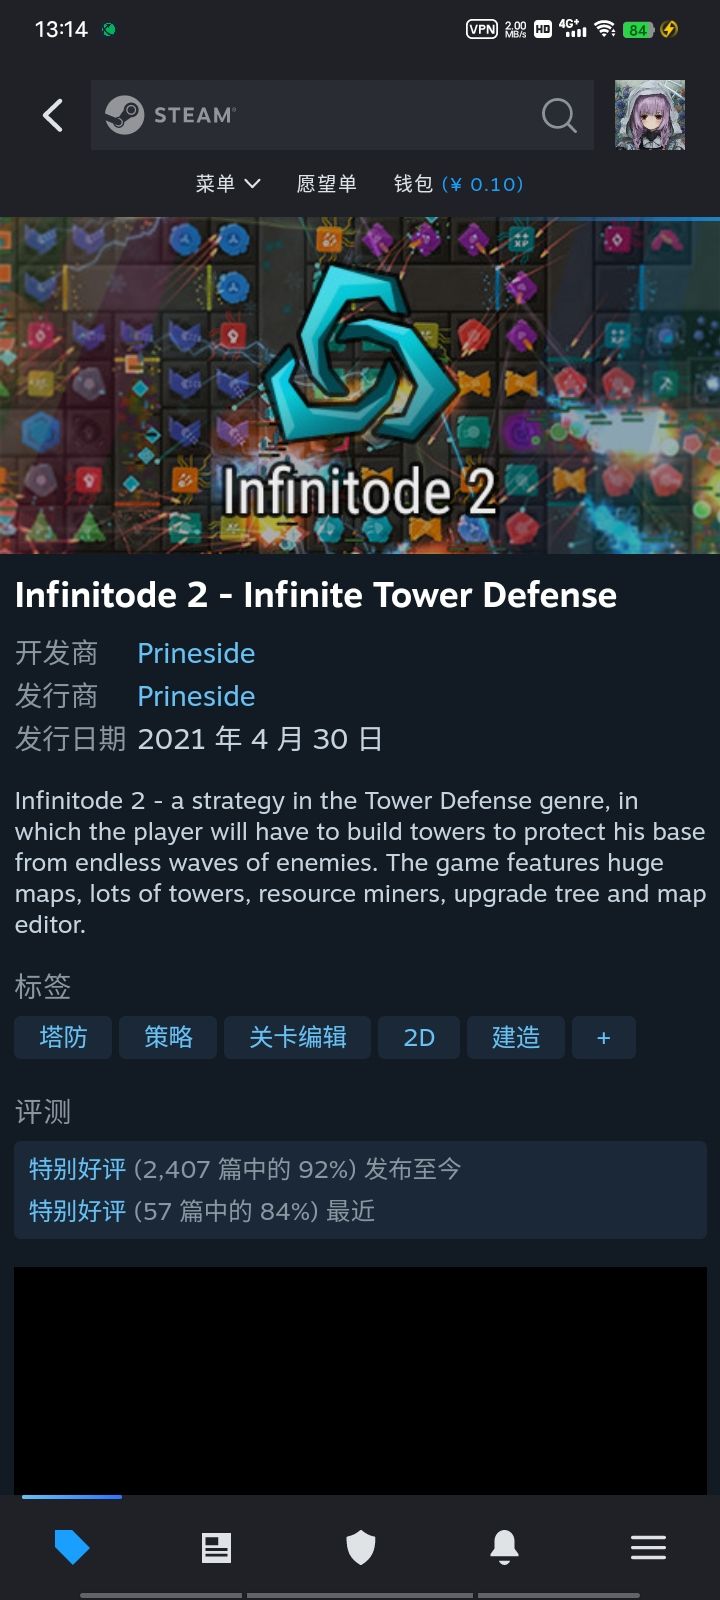Open all-time reviews 特别好评 92%
Image resolution: width=720 pixels, height=1600 pixels.
245,1169
